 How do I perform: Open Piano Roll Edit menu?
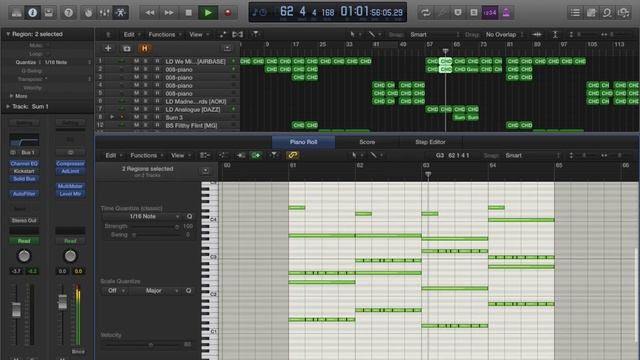pos(113,156)
